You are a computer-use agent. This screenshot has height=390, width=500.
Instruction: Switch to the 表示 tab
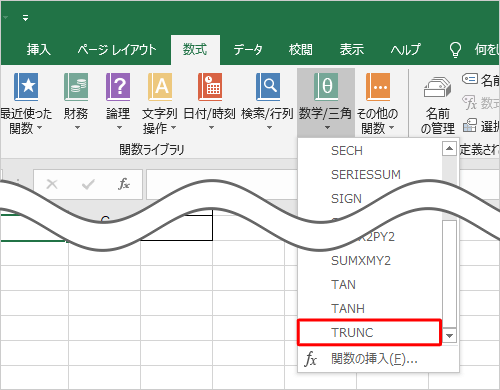click(352, 50)
